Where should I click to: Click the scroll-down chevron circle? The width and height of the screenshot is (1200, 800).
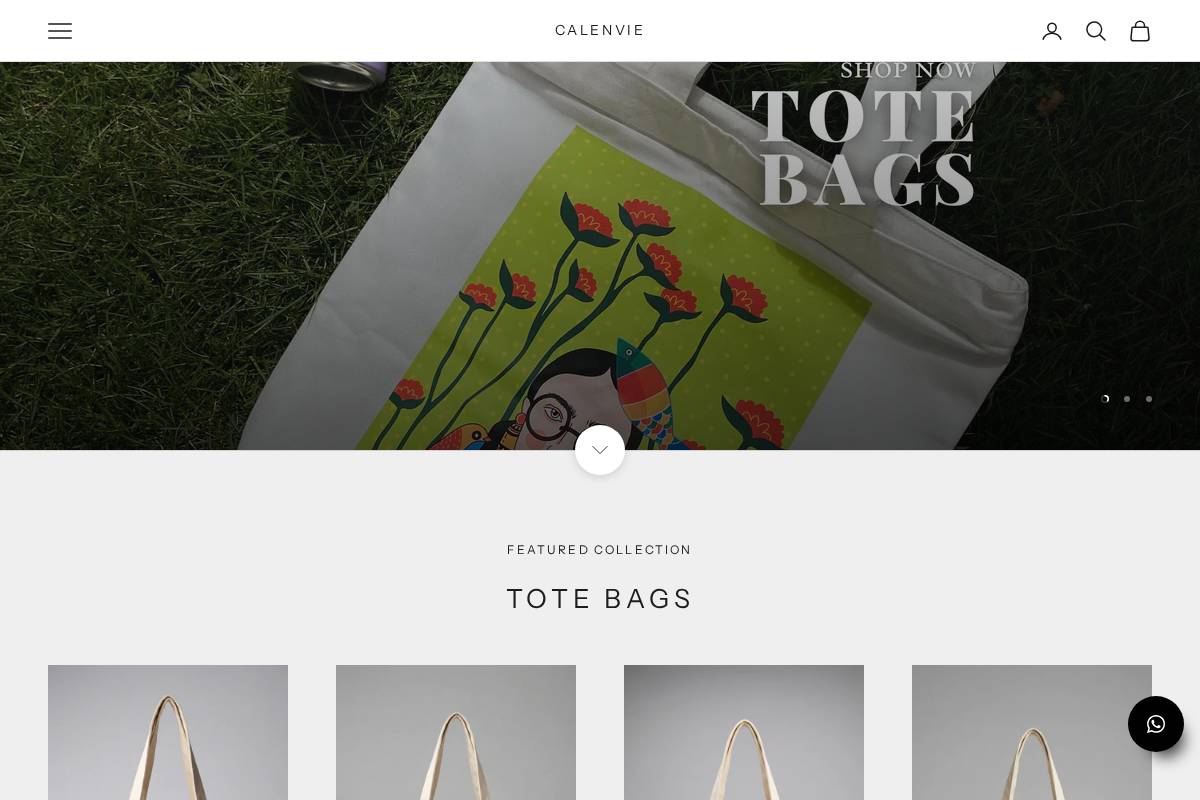600,450
